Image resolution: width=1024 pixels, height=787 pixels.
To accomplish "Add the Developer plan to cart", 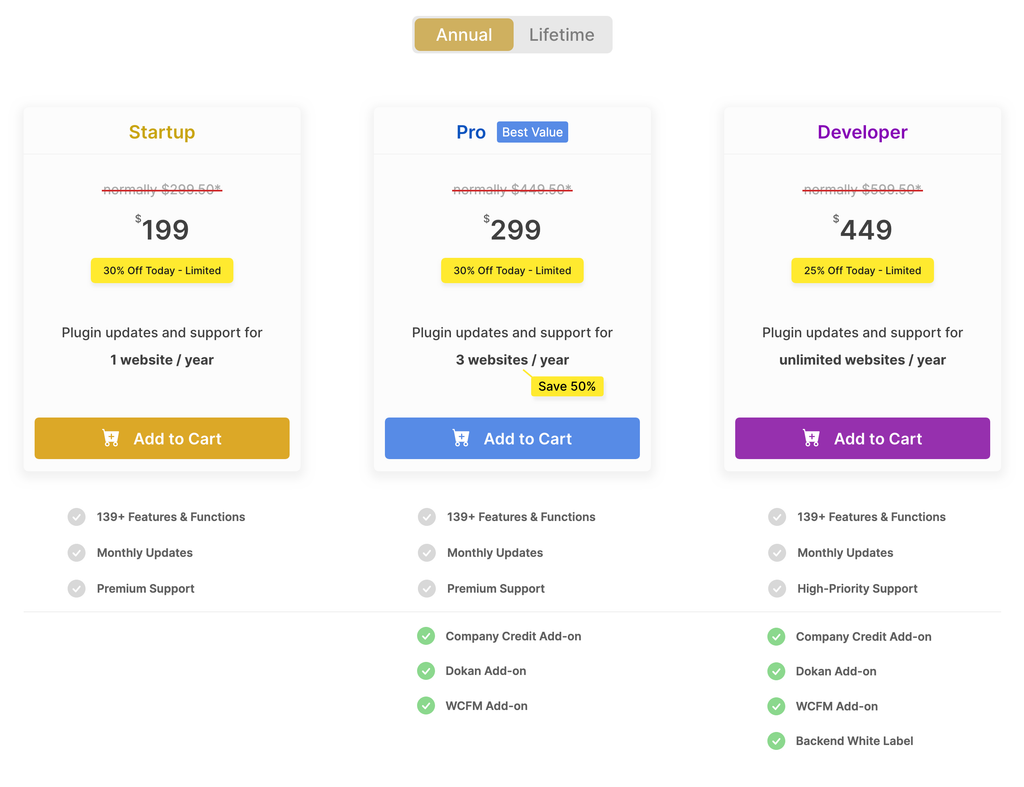I will [862, 438].
